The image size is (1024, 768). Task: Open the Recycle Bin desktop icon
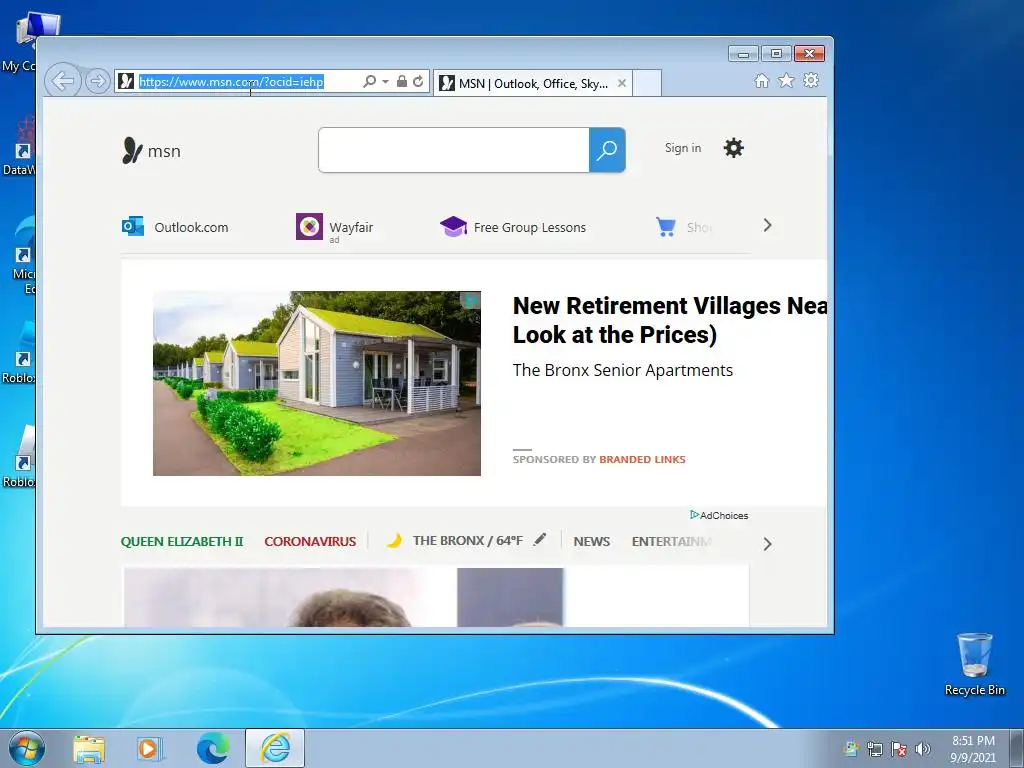point(974,664)
